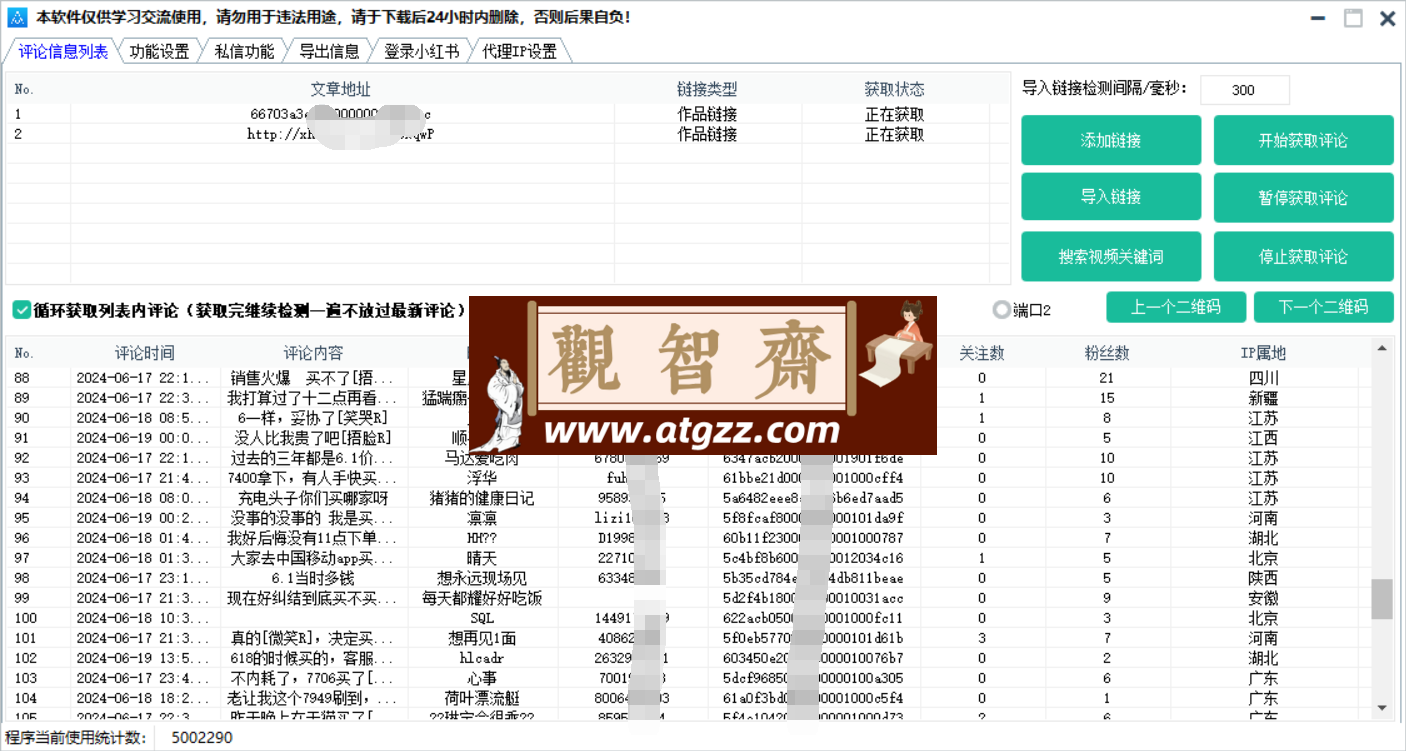Click row 89 IP location 新疆
This screenshot has height=751, width=1406.
1263,398
